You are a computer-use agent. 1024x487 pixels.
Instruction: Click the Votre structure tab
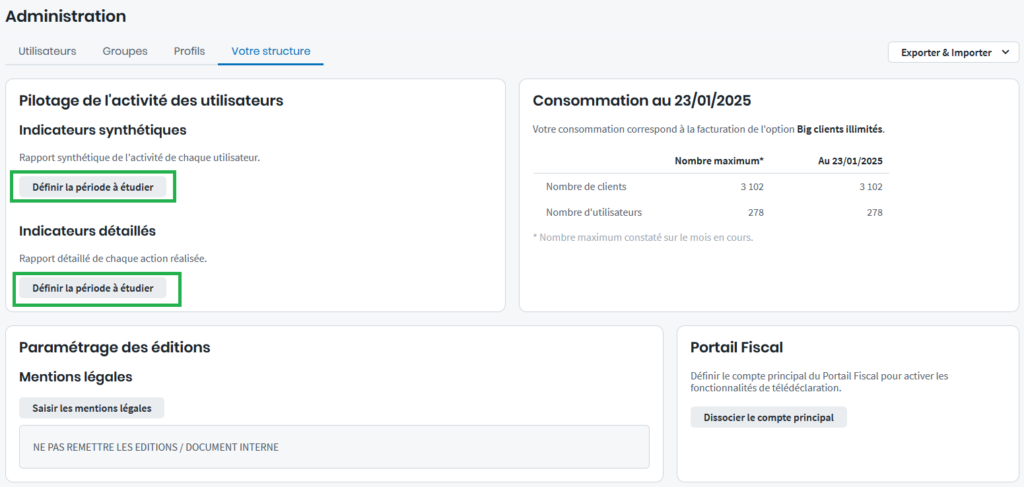tap(270, 51)
